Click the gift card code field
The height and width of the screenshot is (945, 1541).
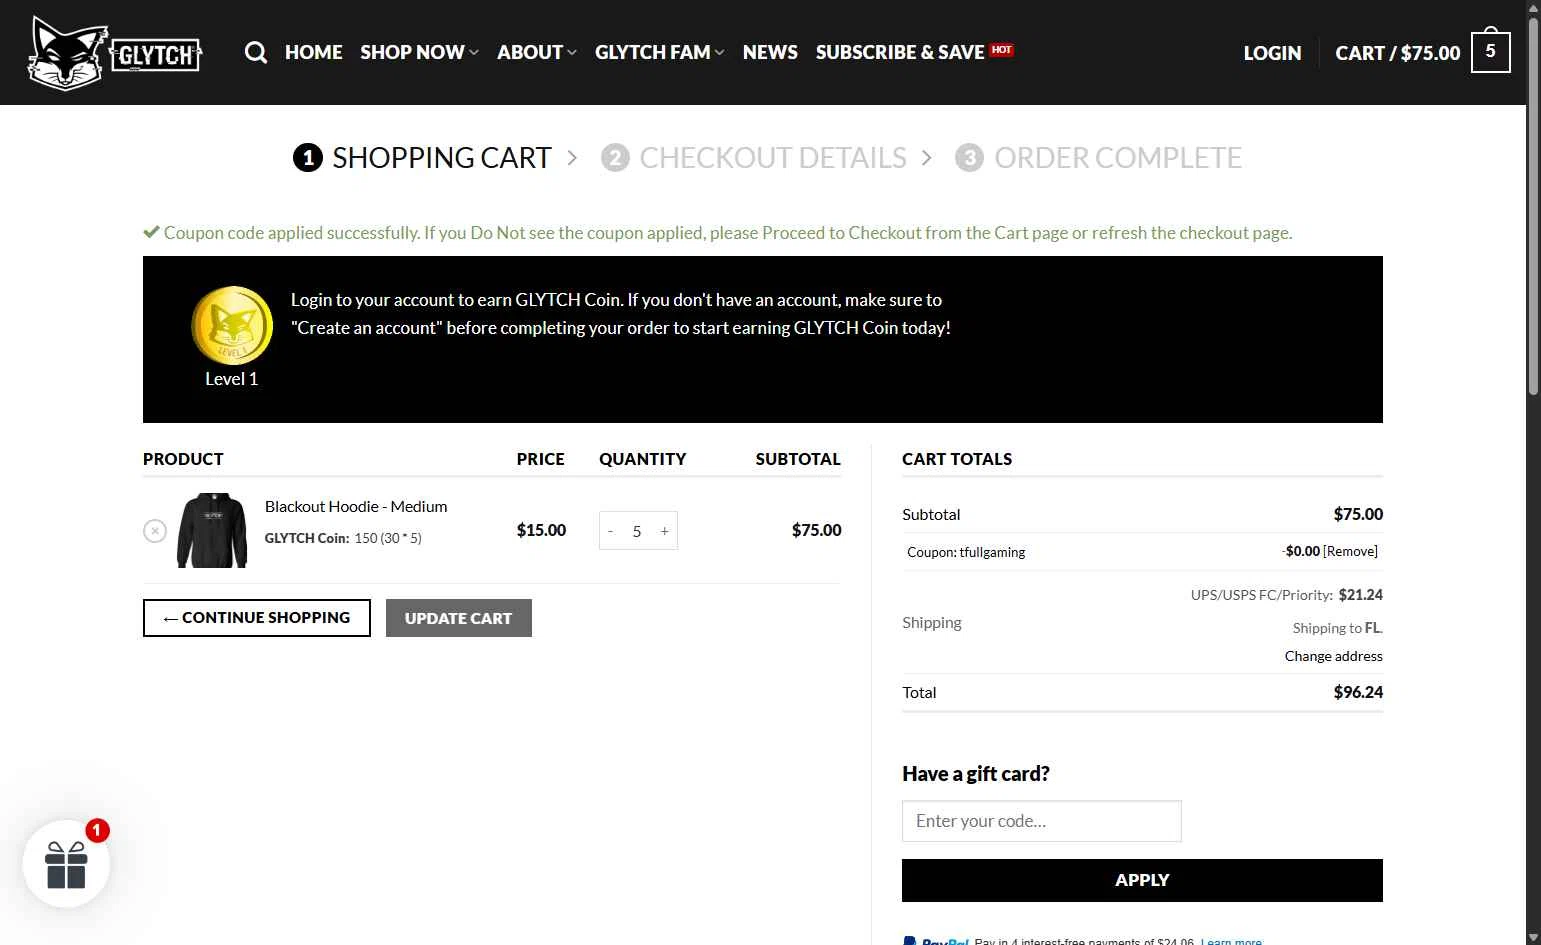pyautogui.click(x=1041, y=821)
